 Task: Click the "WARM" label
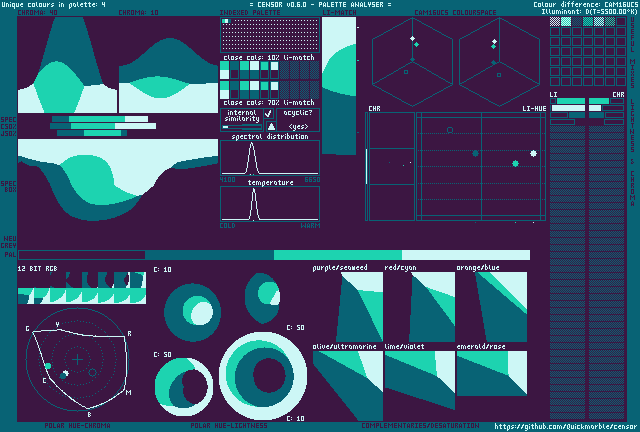[310, 225]
